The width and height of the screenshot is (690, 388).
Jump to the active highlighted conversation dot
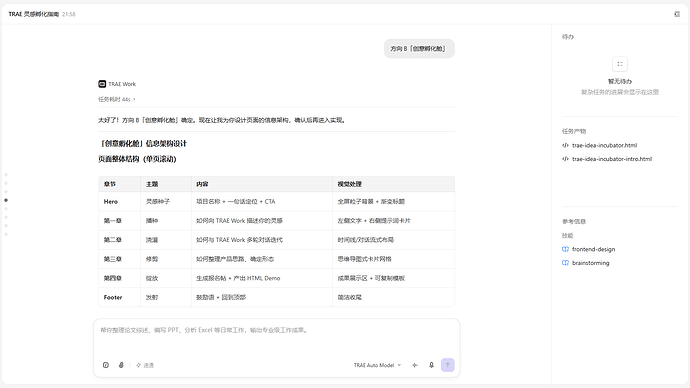pyautogui.click(x=6, y=200)
